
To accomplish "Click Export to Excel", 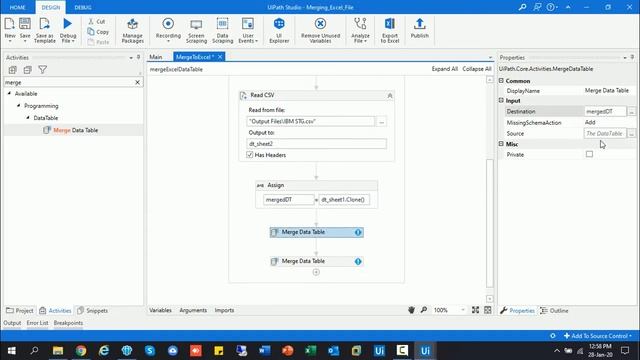I will click(x=390, y=30).
